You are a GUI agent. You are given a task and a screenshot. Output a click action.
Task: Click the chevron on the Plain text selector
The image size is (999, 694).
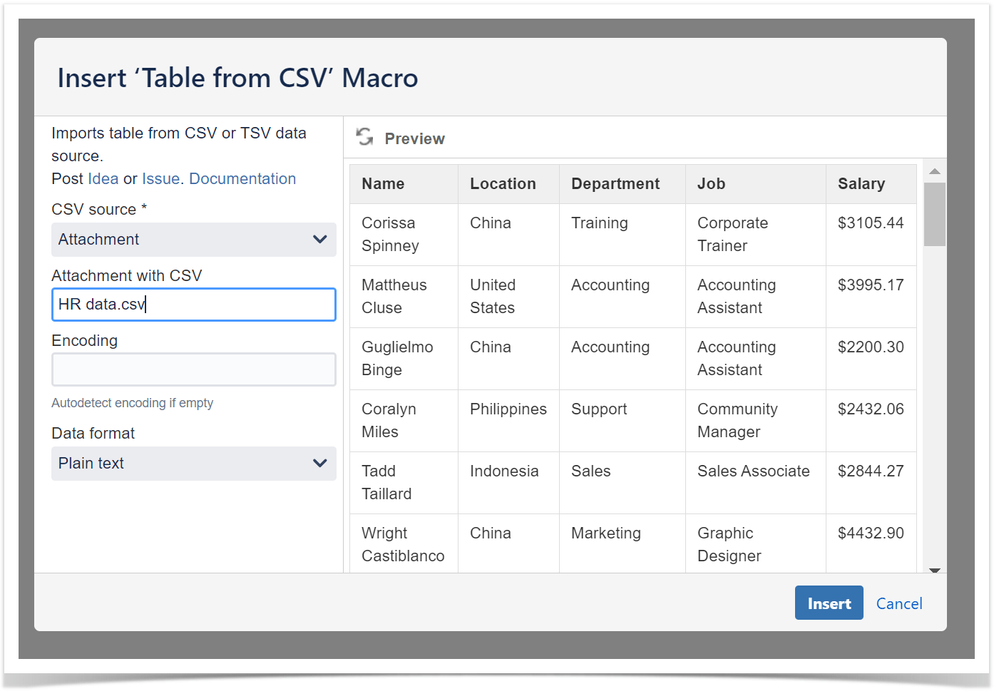(x=320, y=463)
